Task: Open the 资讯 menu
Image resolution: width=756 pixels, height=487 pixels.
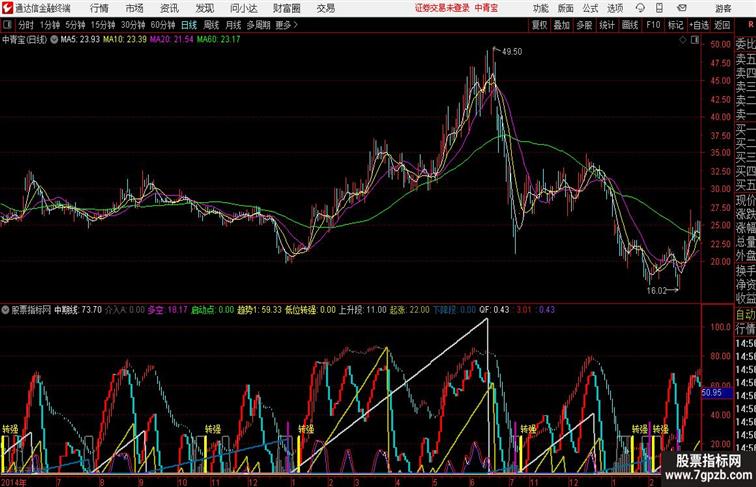Action: point(169,8)
